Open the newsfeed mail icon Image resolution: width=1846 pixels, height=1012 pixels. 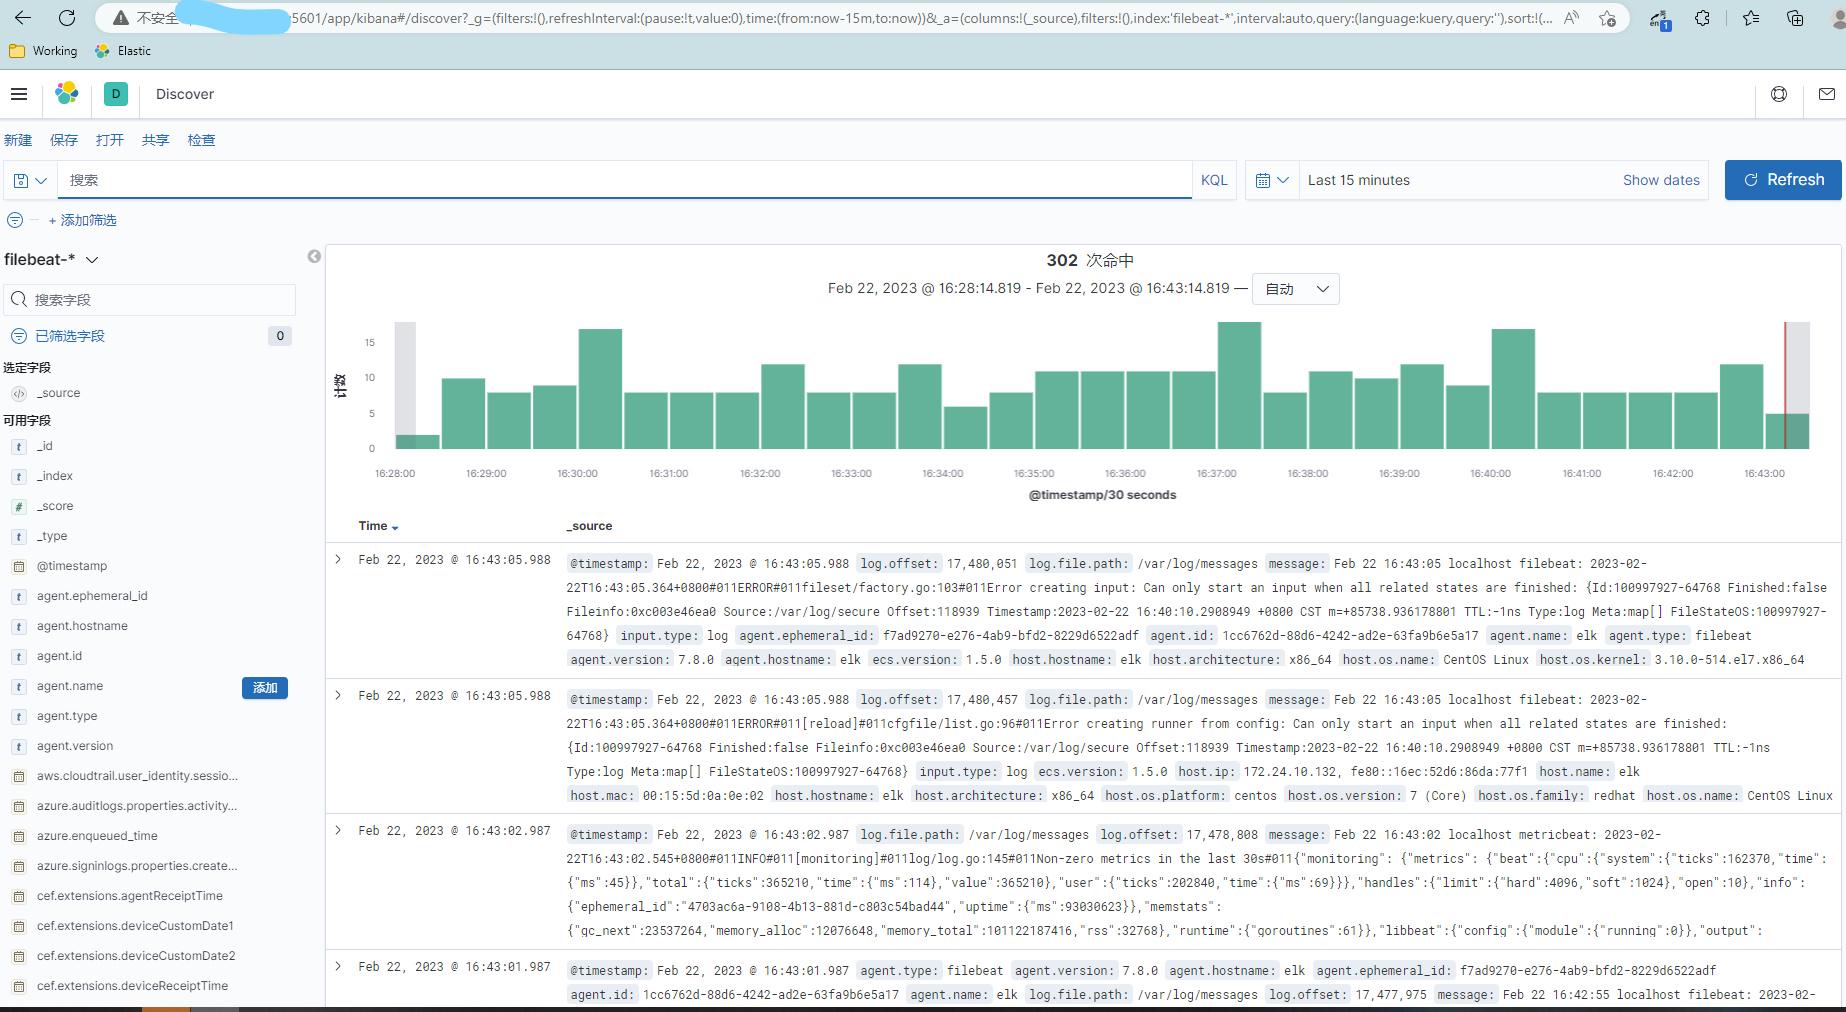coord(1827,94)
